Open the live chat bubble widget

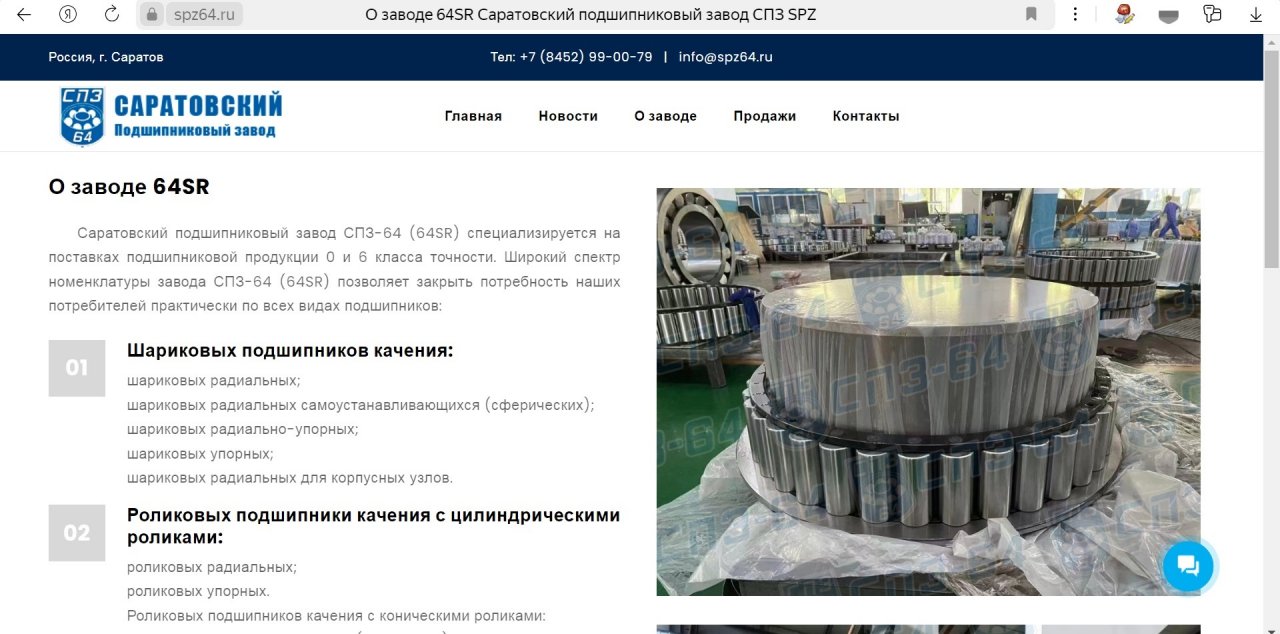pos(1188,566)
